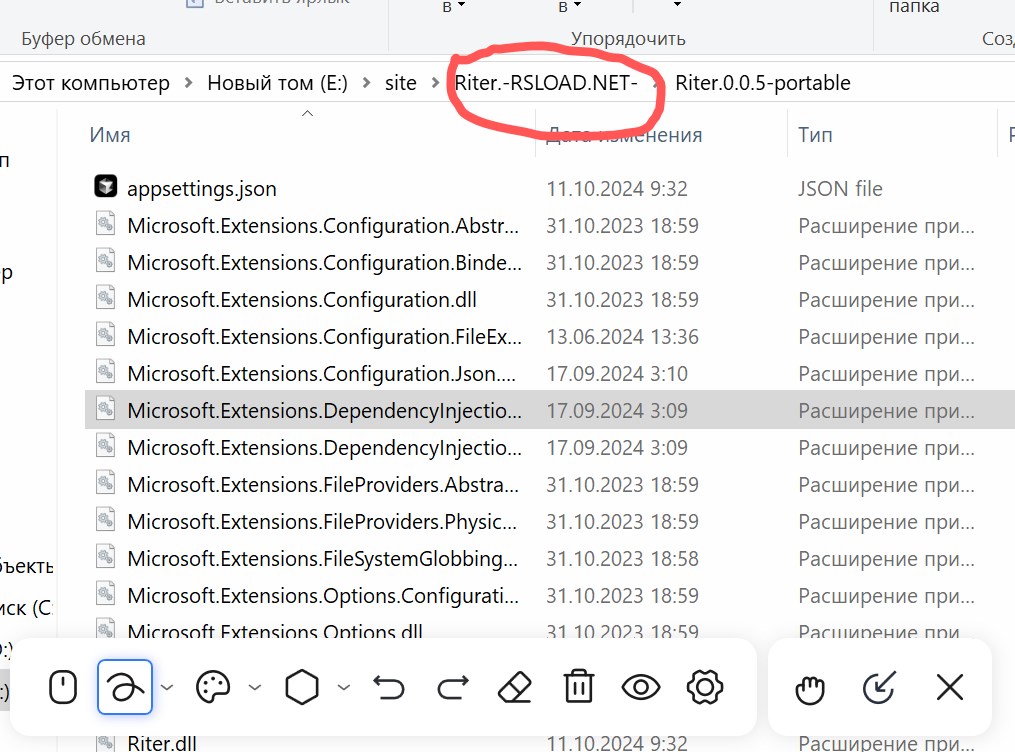The image size is (1015, 752).
Task: Expand pen tool options dropdown arrow
Action: [x=167, y=687]
